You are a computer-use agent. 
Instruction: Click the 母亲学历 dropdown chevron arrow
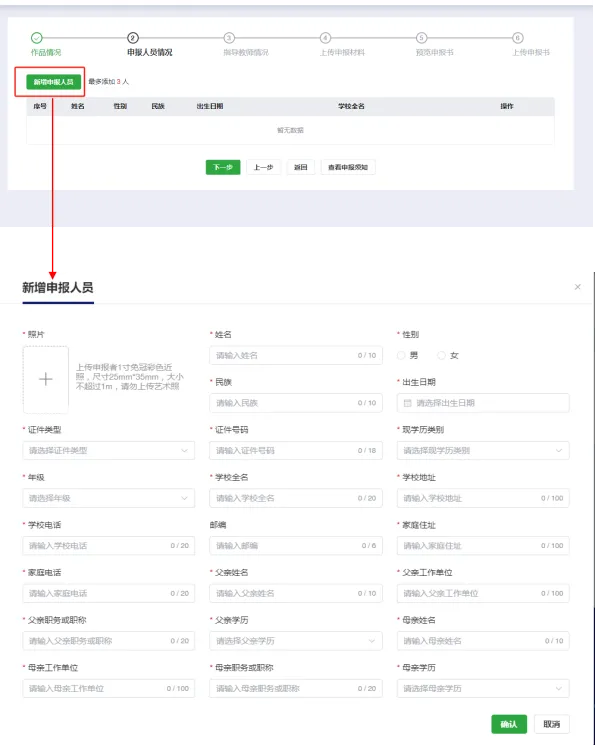(559, 688)
